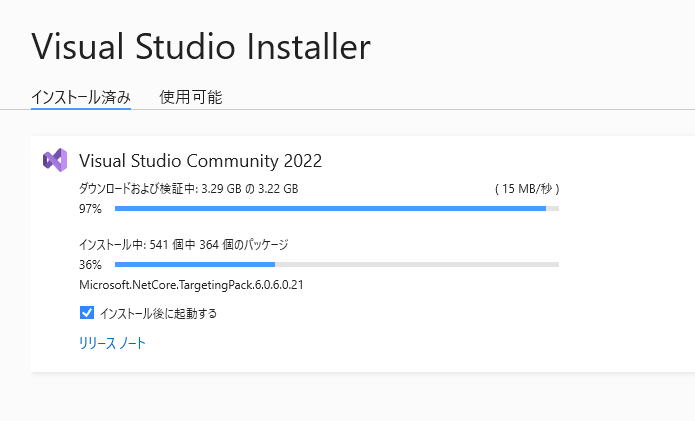Screen dimensions: 695x421
Task: Click the 3.29 GB の 3.22 GB size text
Action: point(249,188)
